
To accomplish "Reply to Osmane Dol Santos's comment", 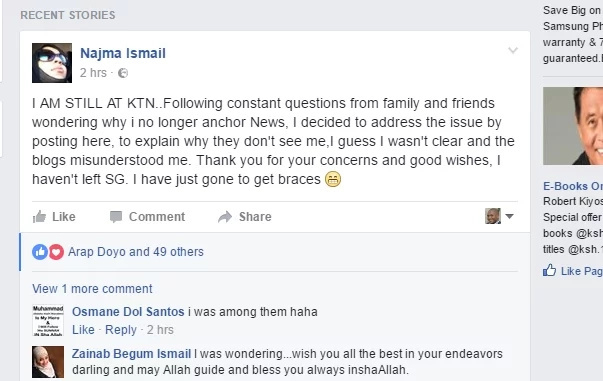I will click(x=121, y=330).
